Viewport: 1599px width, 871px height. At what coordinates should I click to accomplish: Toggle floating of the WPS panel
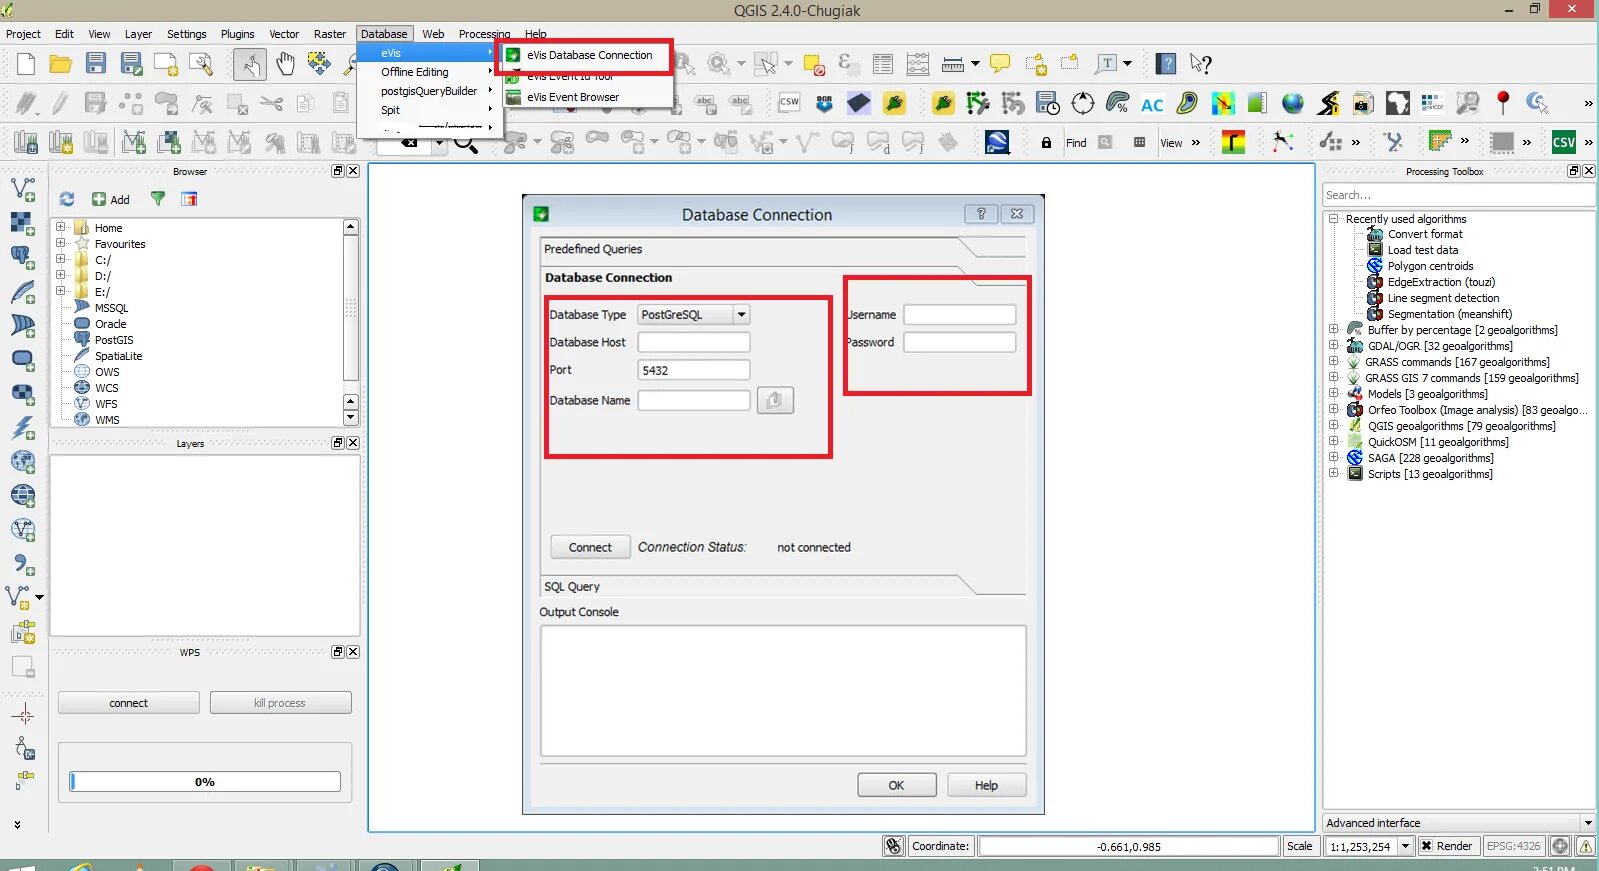(338, 652)
